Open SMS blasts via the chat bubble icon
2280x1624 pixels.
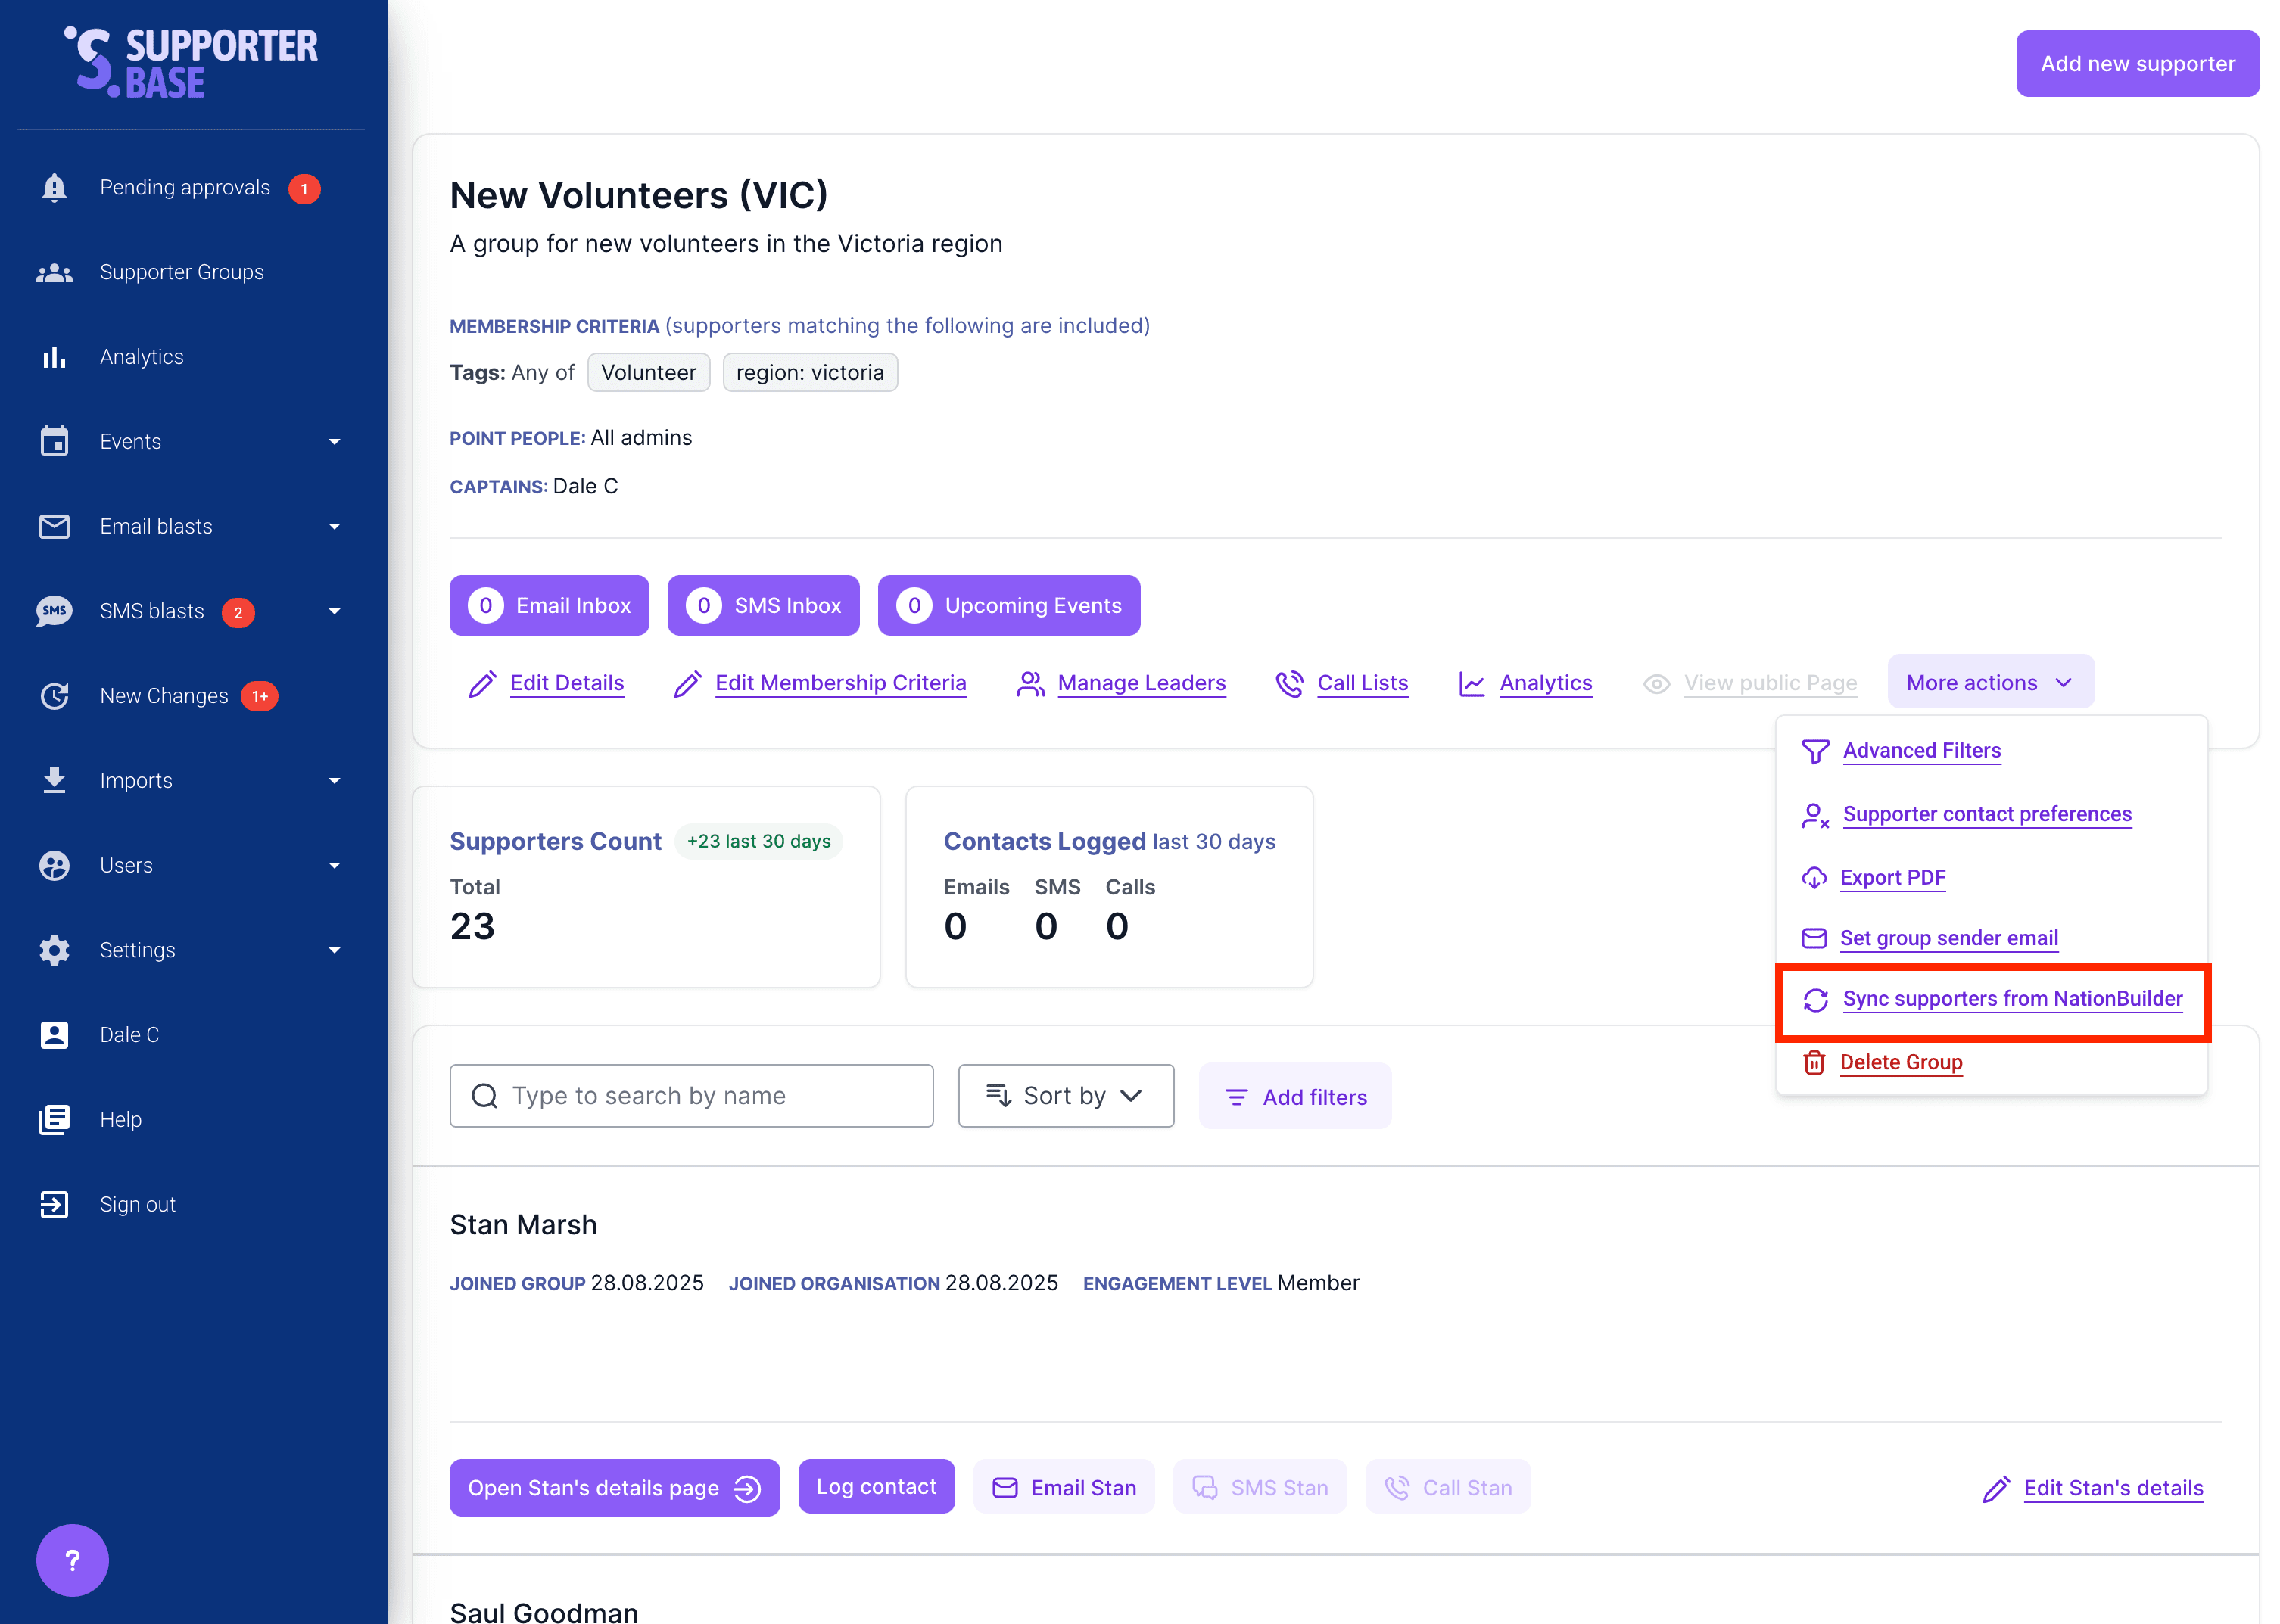[x=54, y=611]
